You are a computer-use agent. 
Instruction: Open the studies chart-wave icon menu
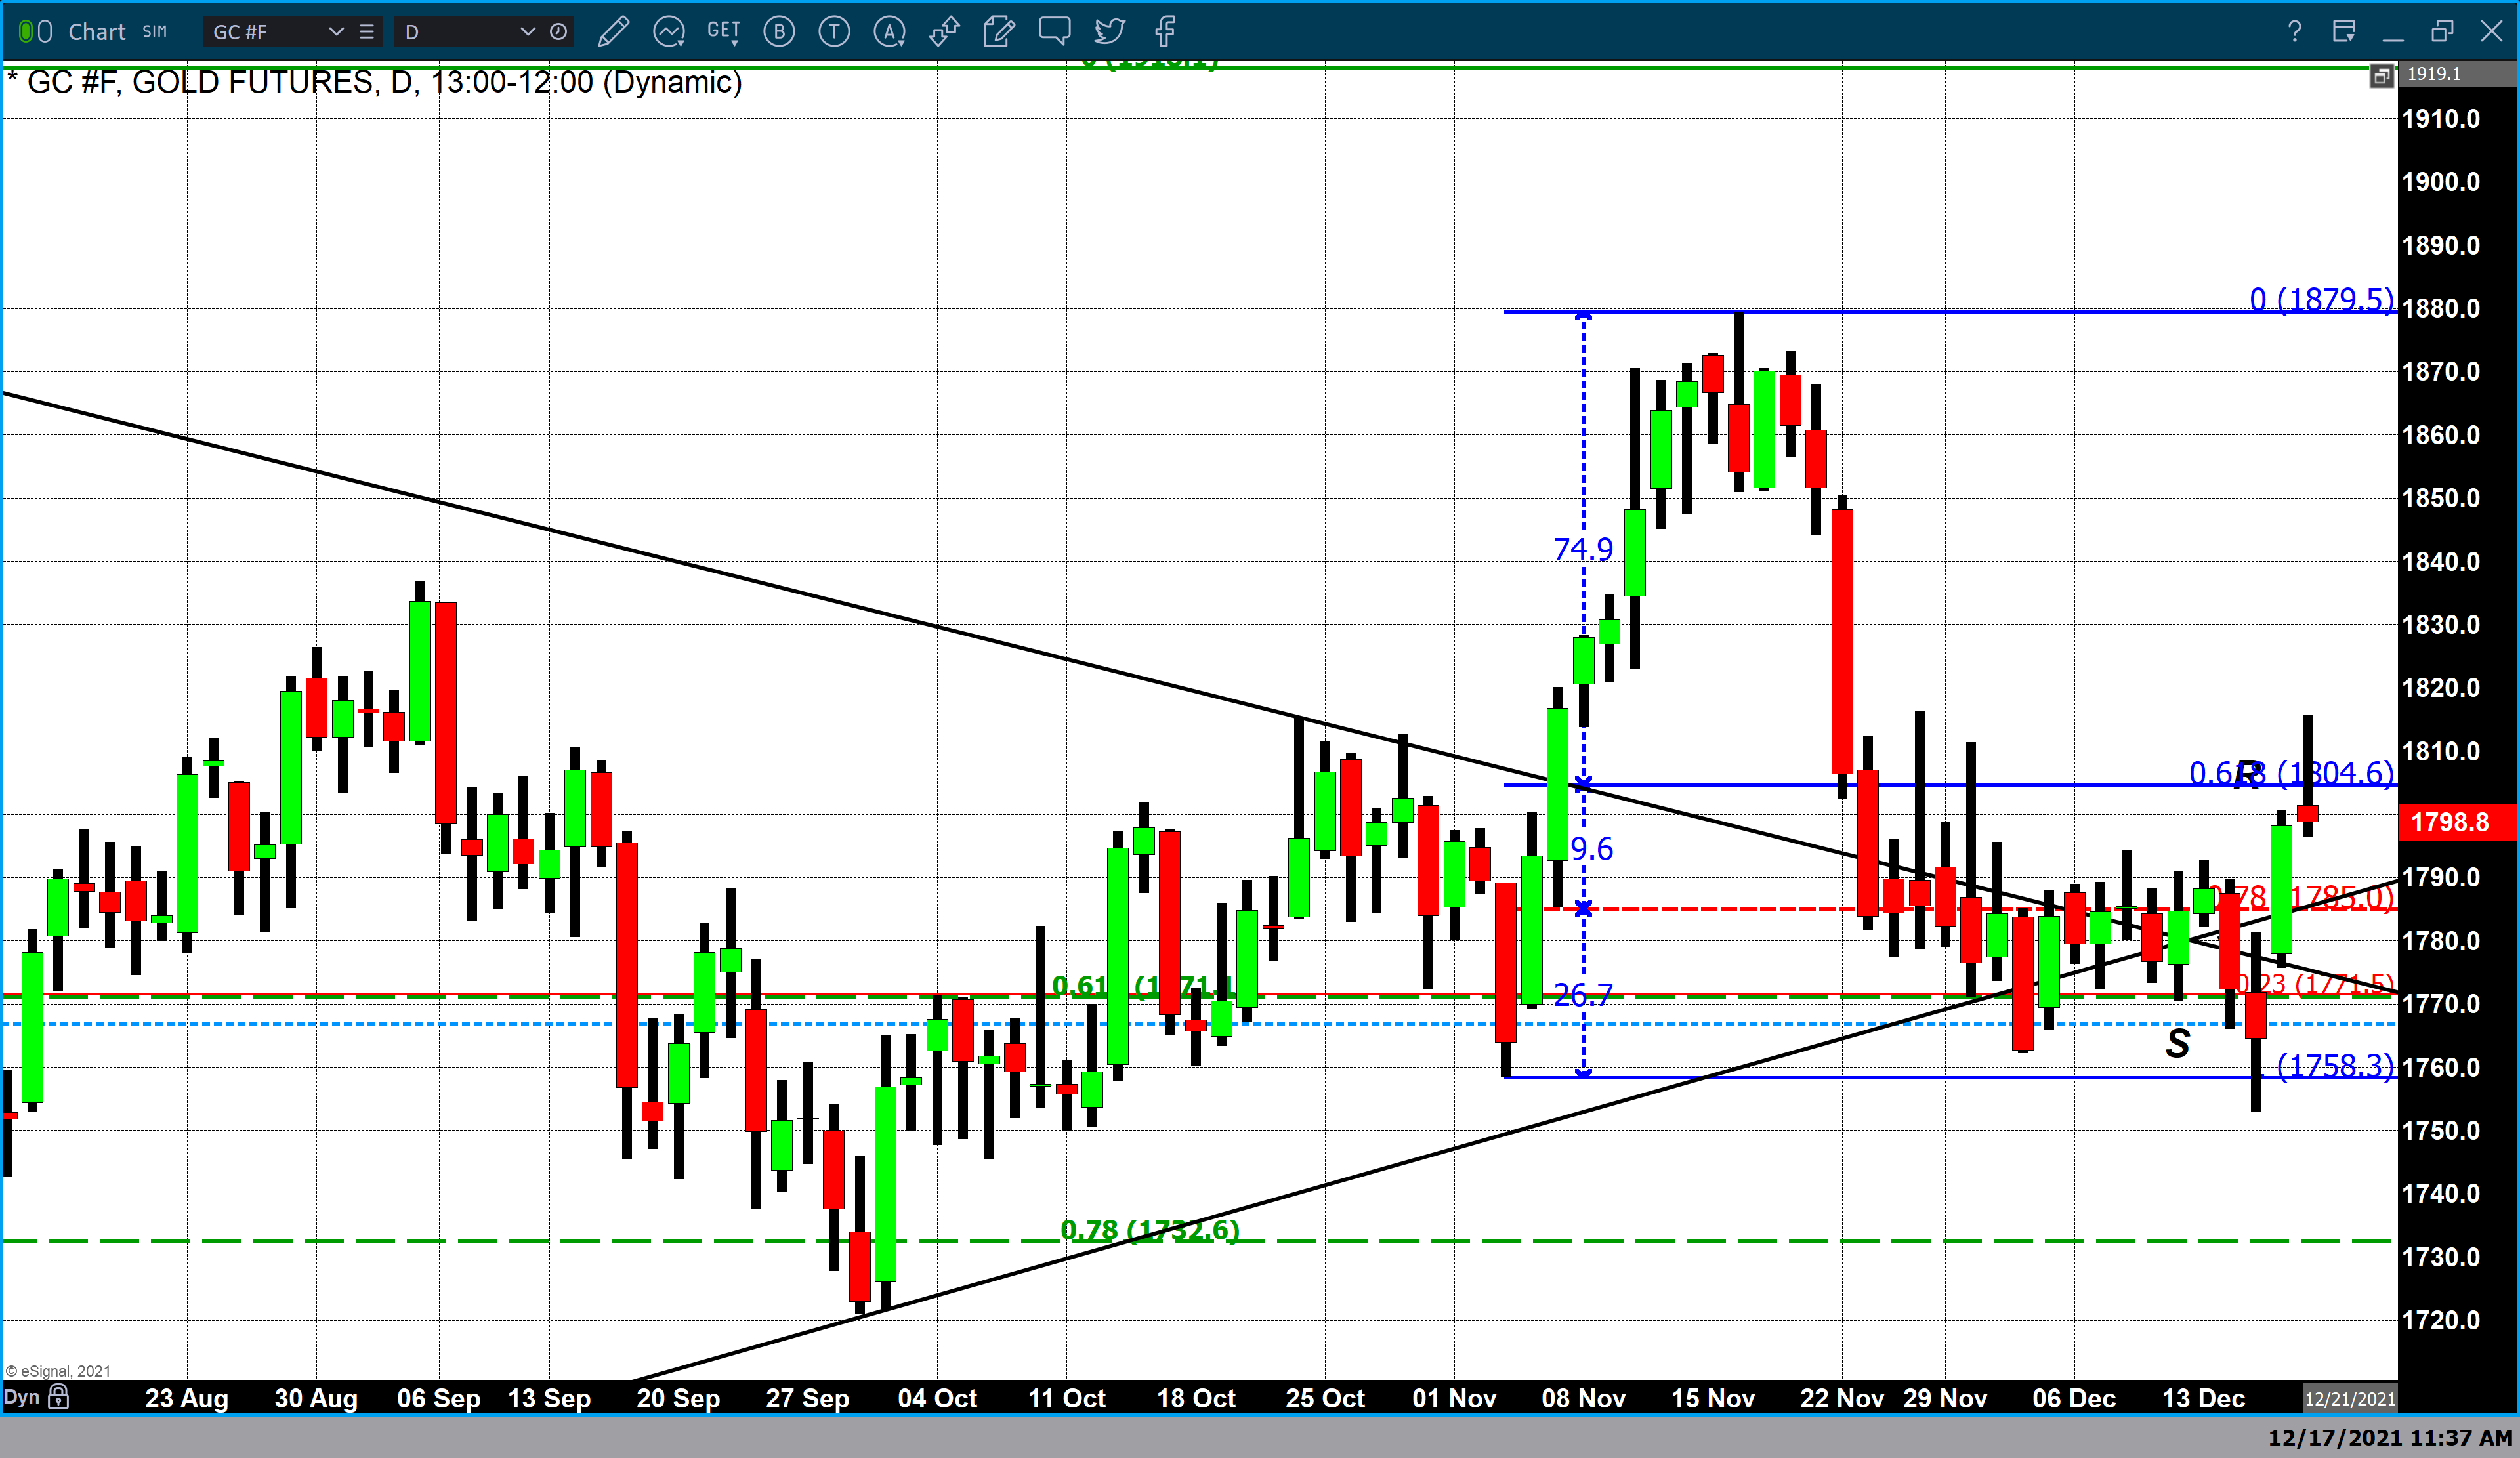pos(668,32)
